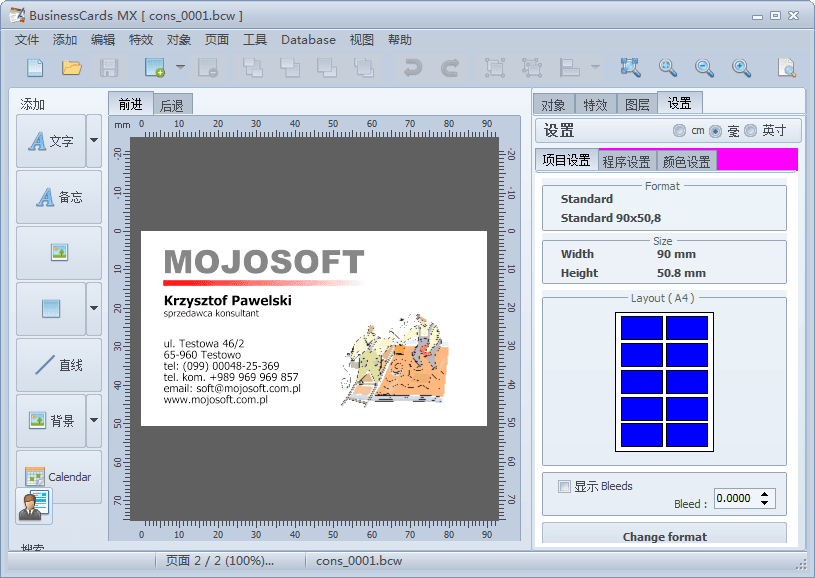This screenshot has height=578, width=815.
Task: Click the fourth object order icon
Action: point(364,68)
